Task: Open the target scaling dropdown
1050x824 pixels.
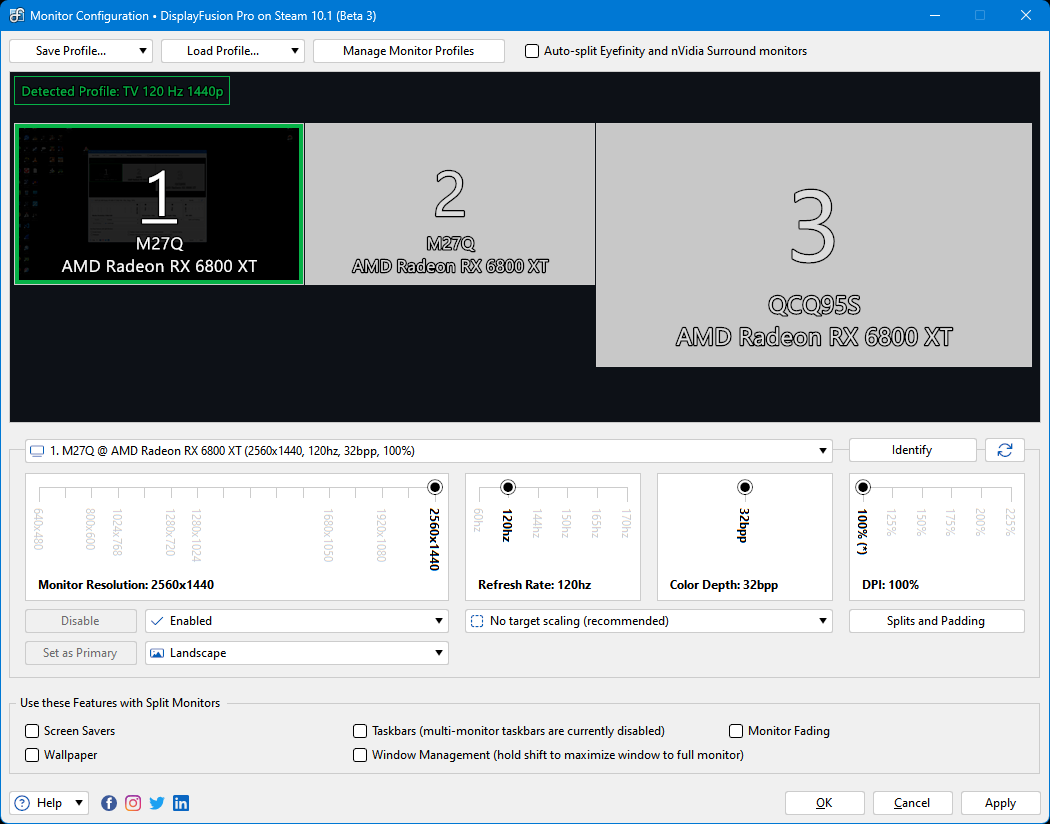Action: 649,621
